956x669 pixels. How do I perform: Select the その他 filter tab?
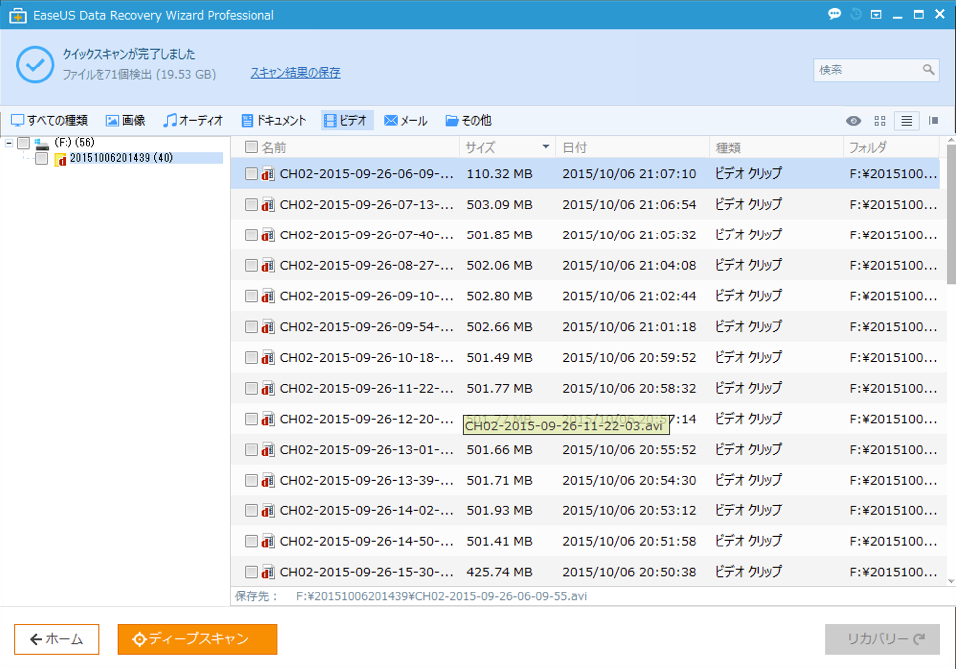click(468, 121)
